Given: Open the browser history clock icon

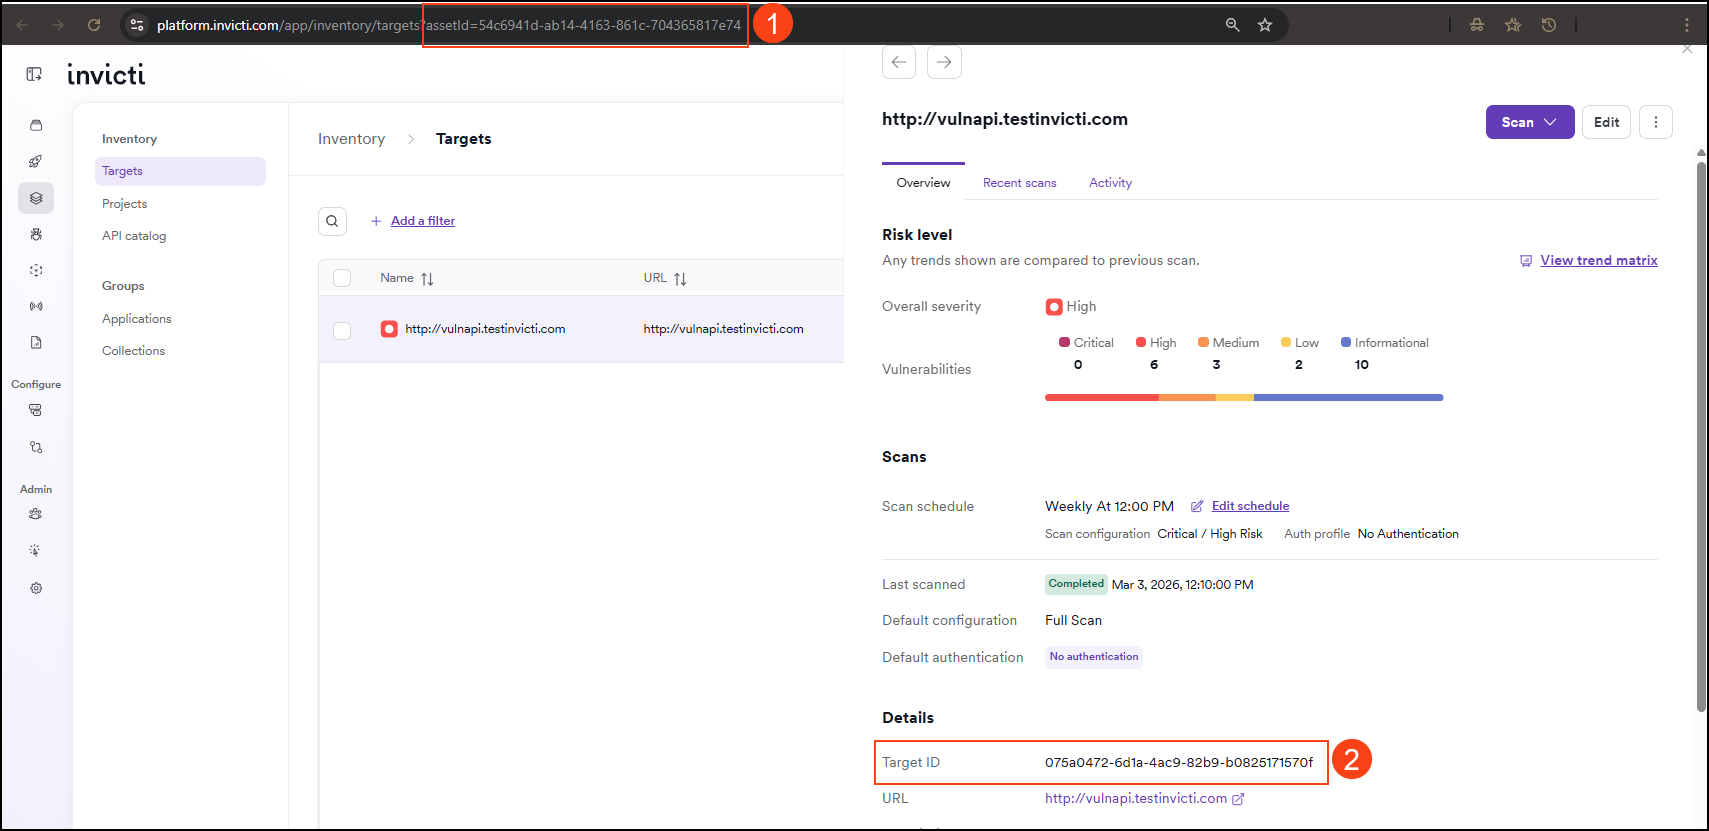Looking at the screenshot, I should click(1549, 25).
